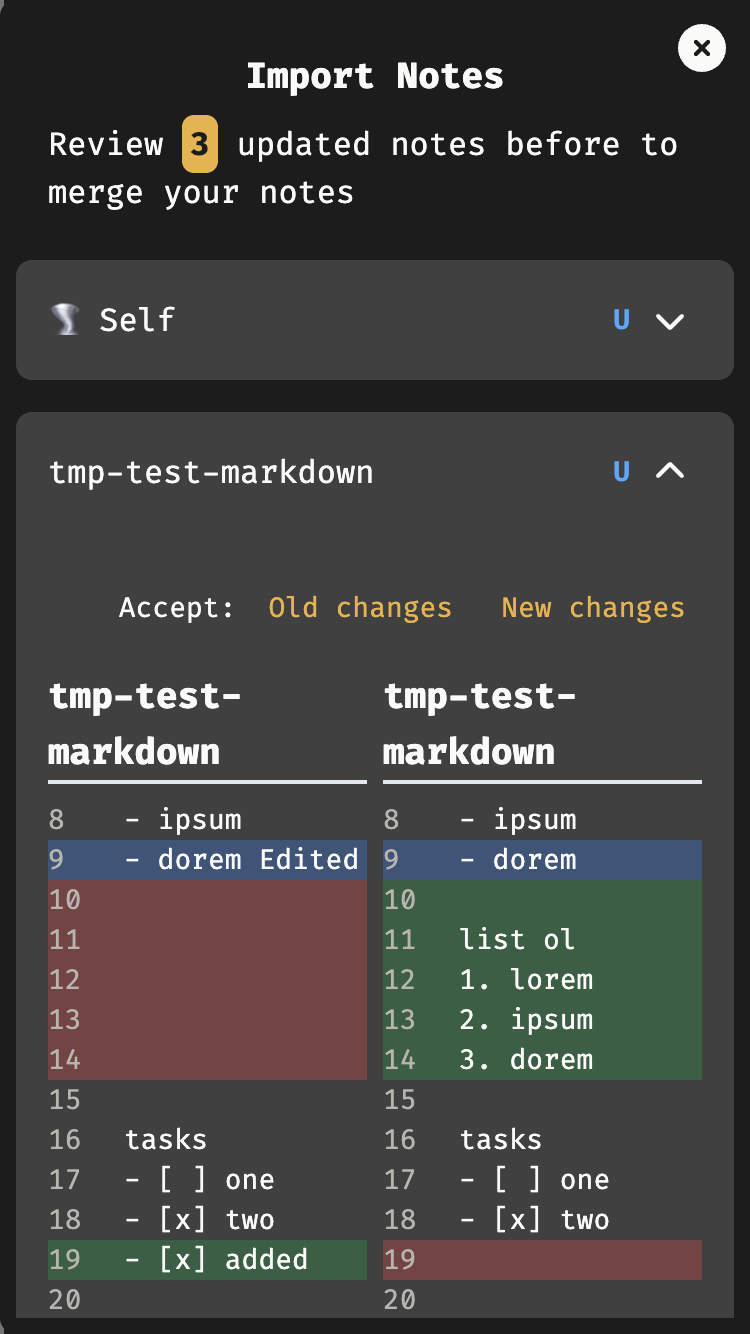Click the red removed lines block

[207, 979]
